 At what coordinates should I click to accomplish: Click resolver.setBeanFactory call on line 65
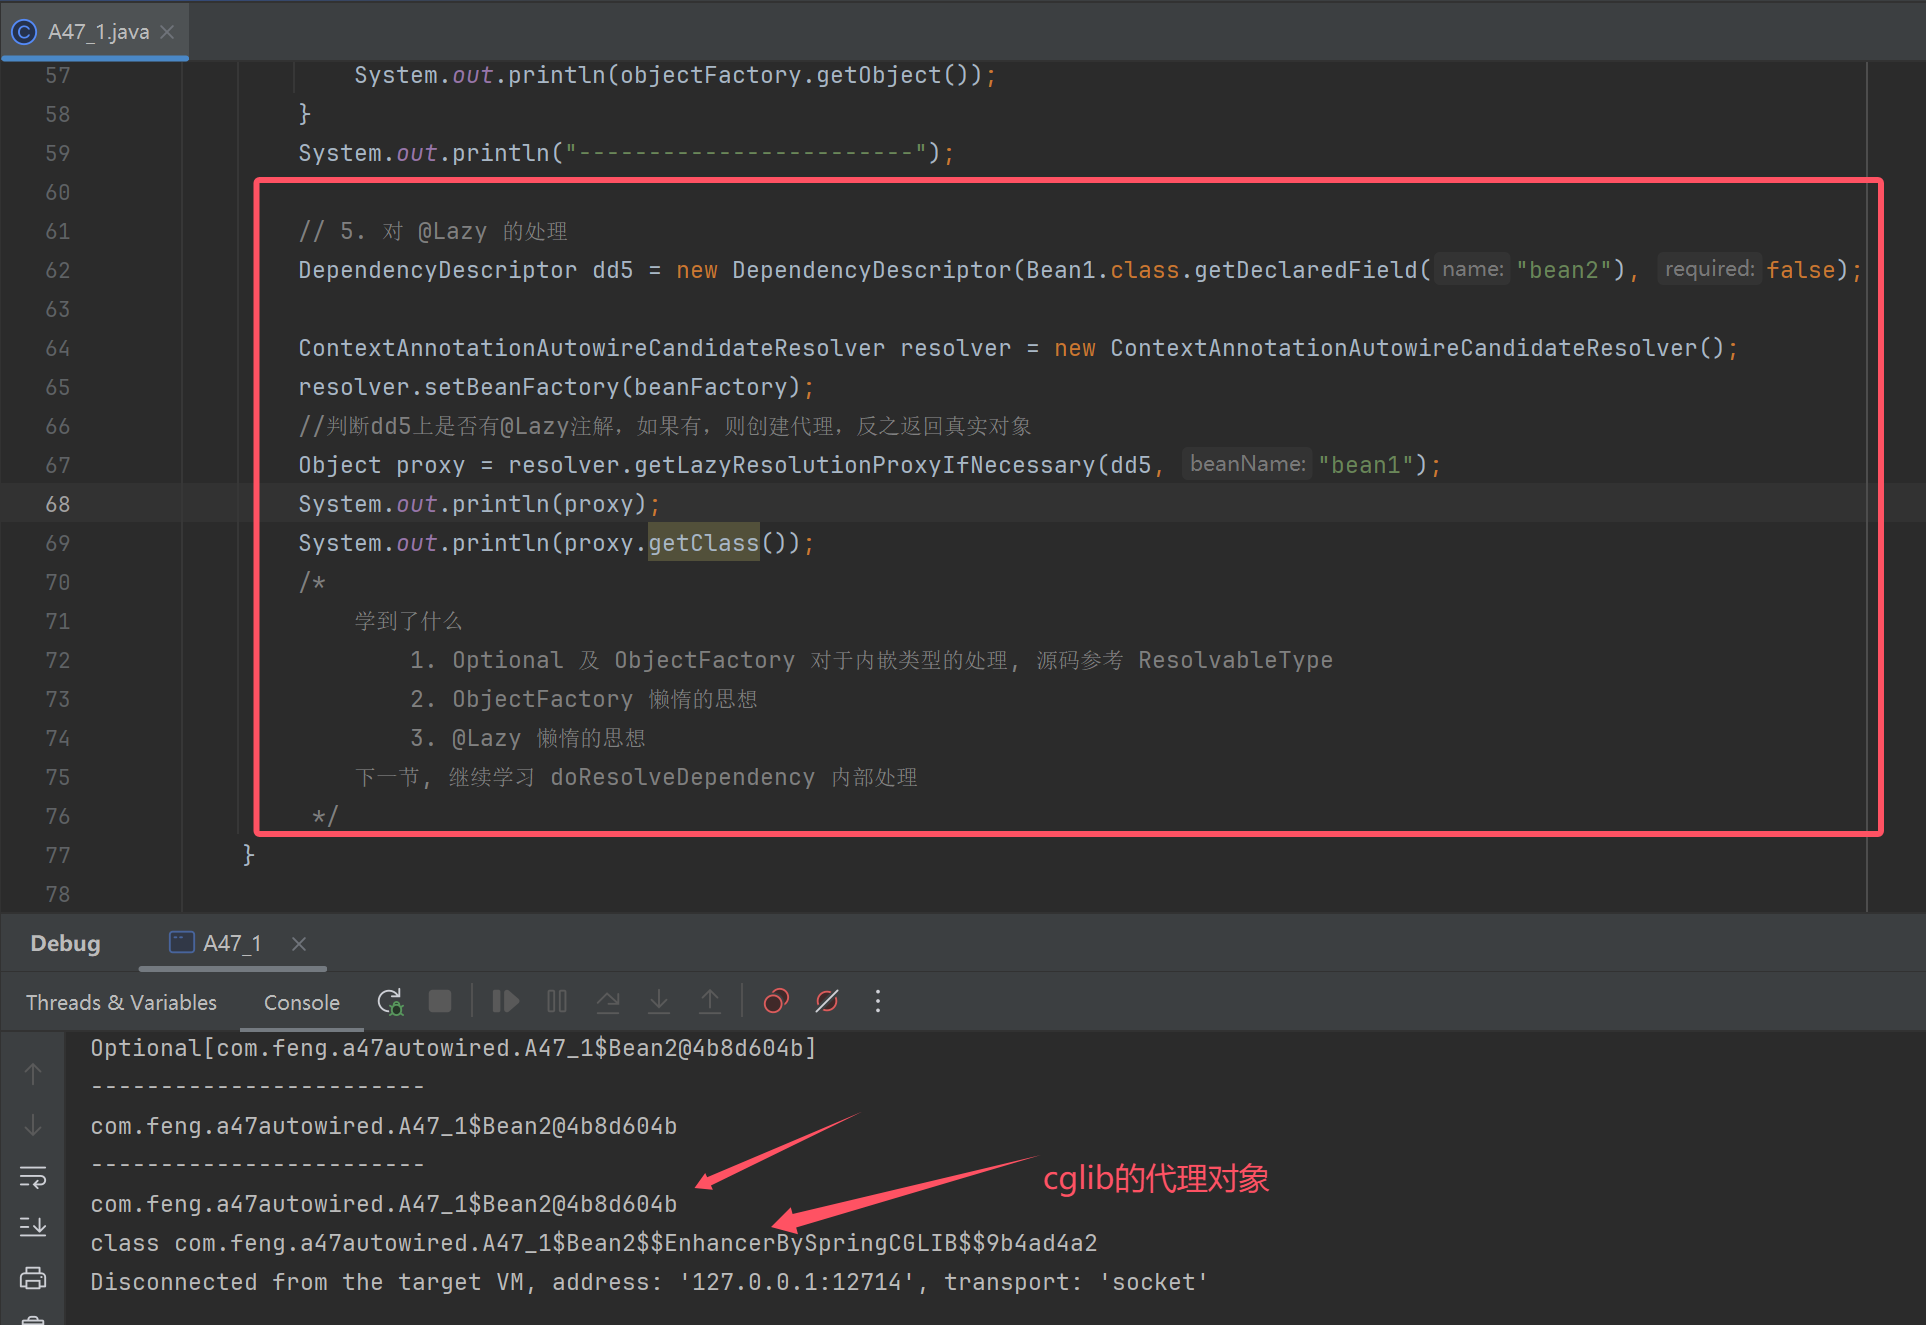(x=556, y=387)
